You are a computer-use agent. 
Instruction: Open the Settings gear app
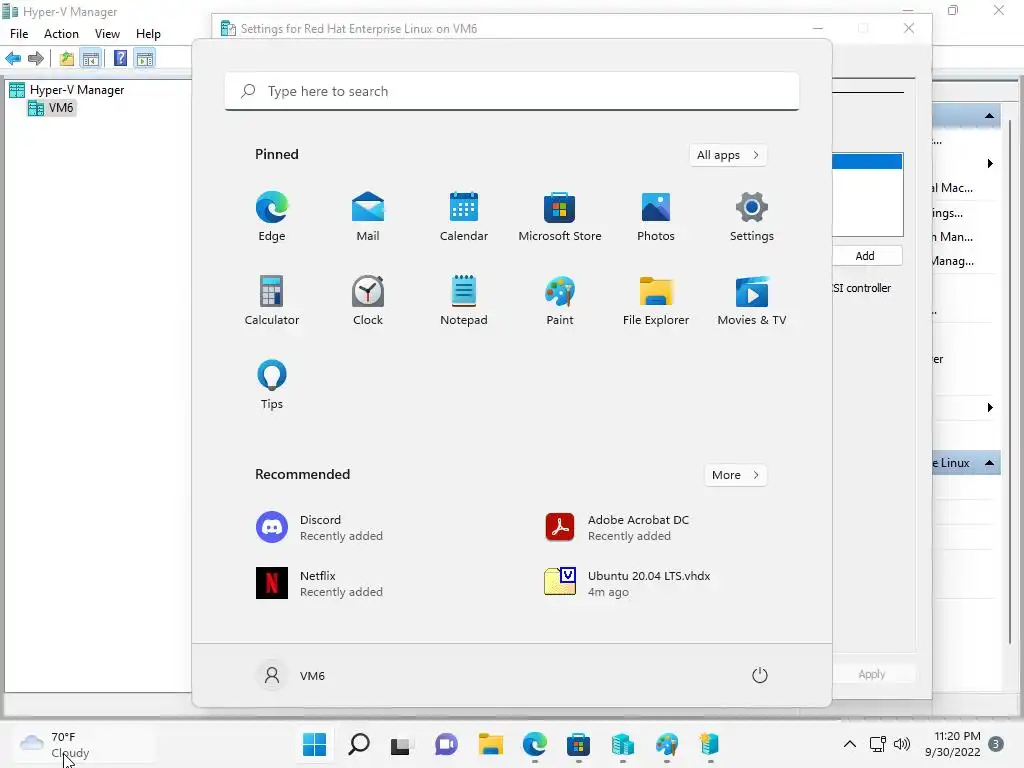pyautogui.click(x=752, y=217)
